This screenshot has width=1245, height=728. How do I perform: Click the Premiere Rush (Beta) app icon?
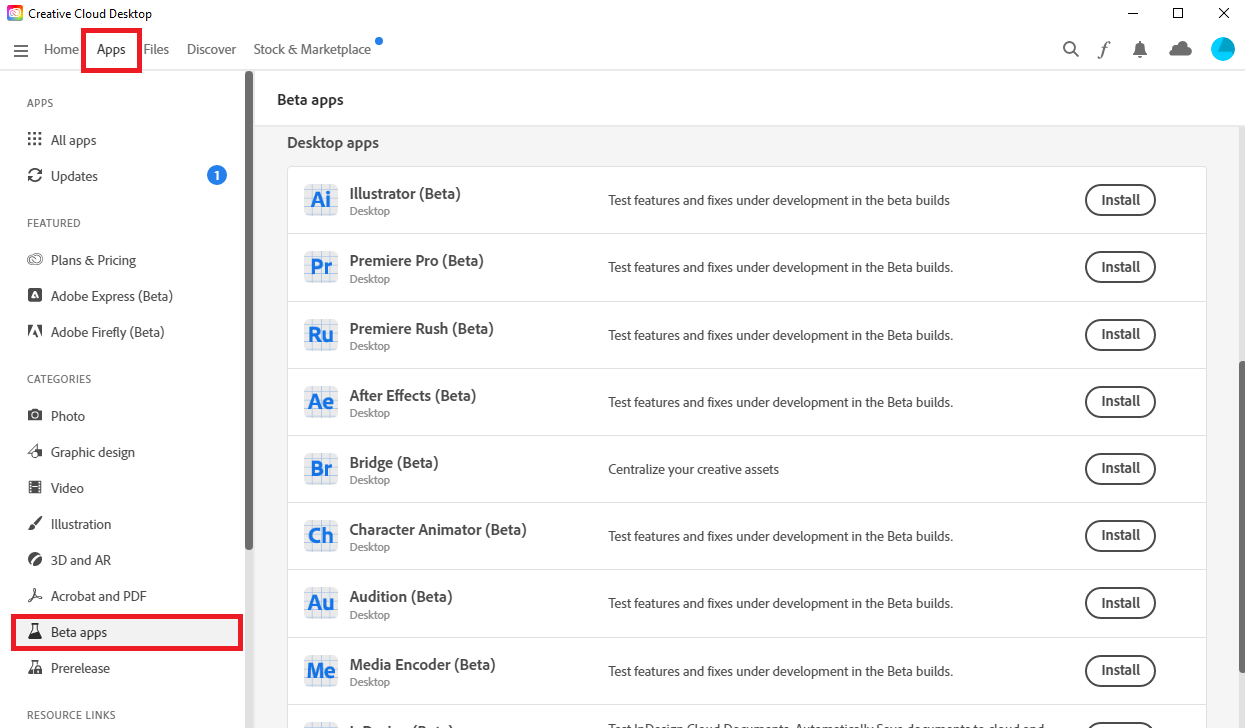pyautogui.click(x=321, y=334)
